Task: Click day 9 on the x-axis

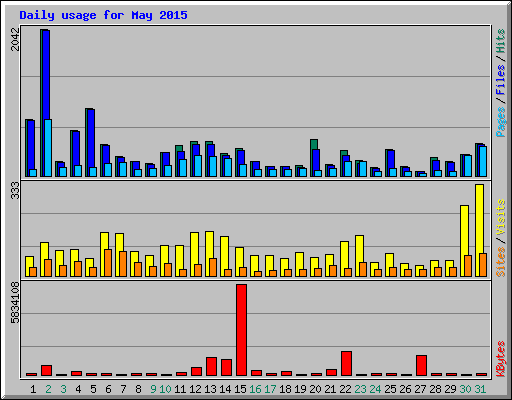Action: click(153, 389)
